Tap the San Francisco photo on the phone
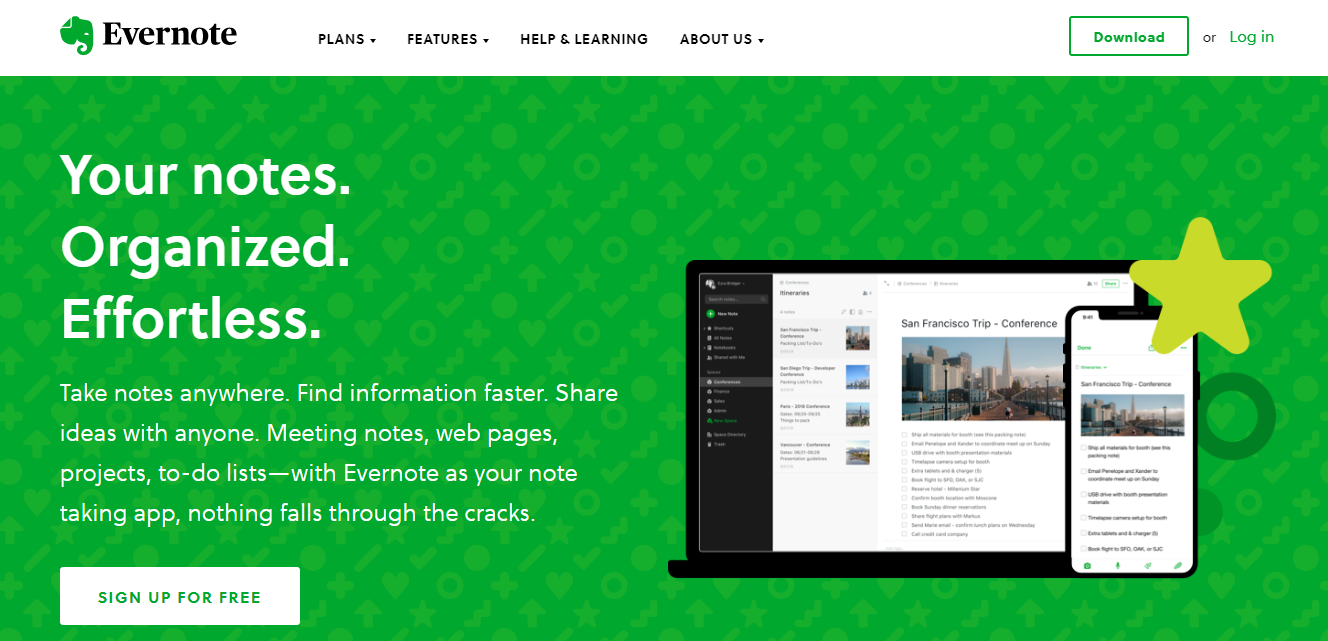 [1133, 415]
